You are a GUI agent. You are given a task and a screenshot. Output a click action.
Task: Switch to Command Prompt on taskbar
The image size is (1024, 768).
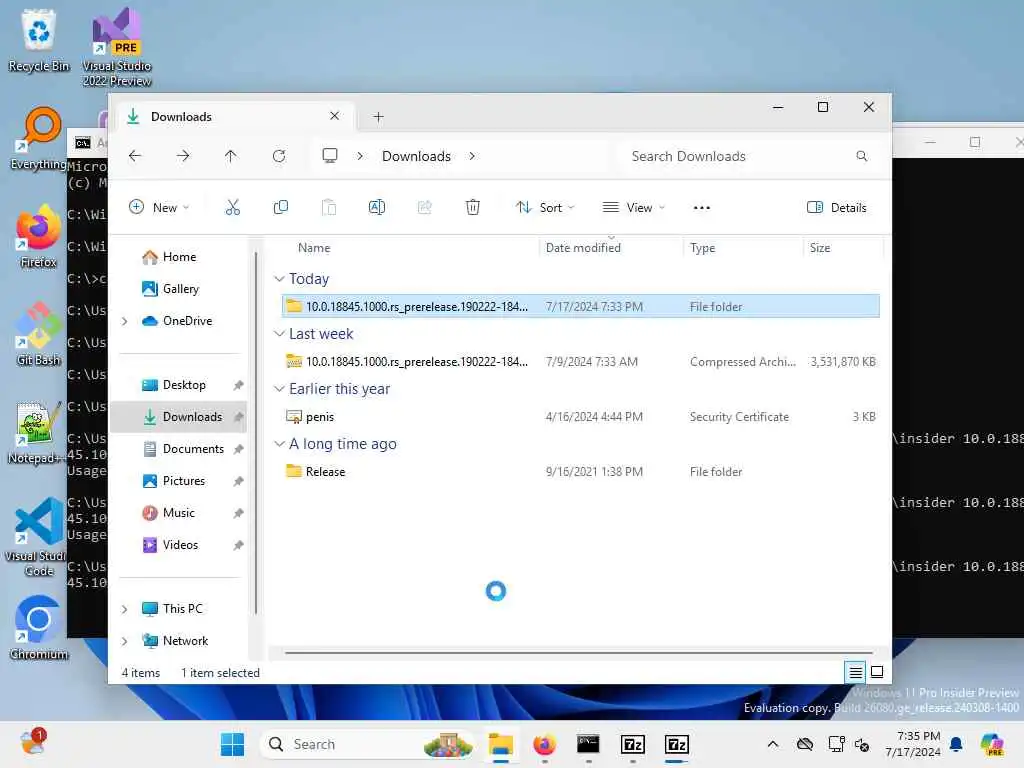point(588,744)
